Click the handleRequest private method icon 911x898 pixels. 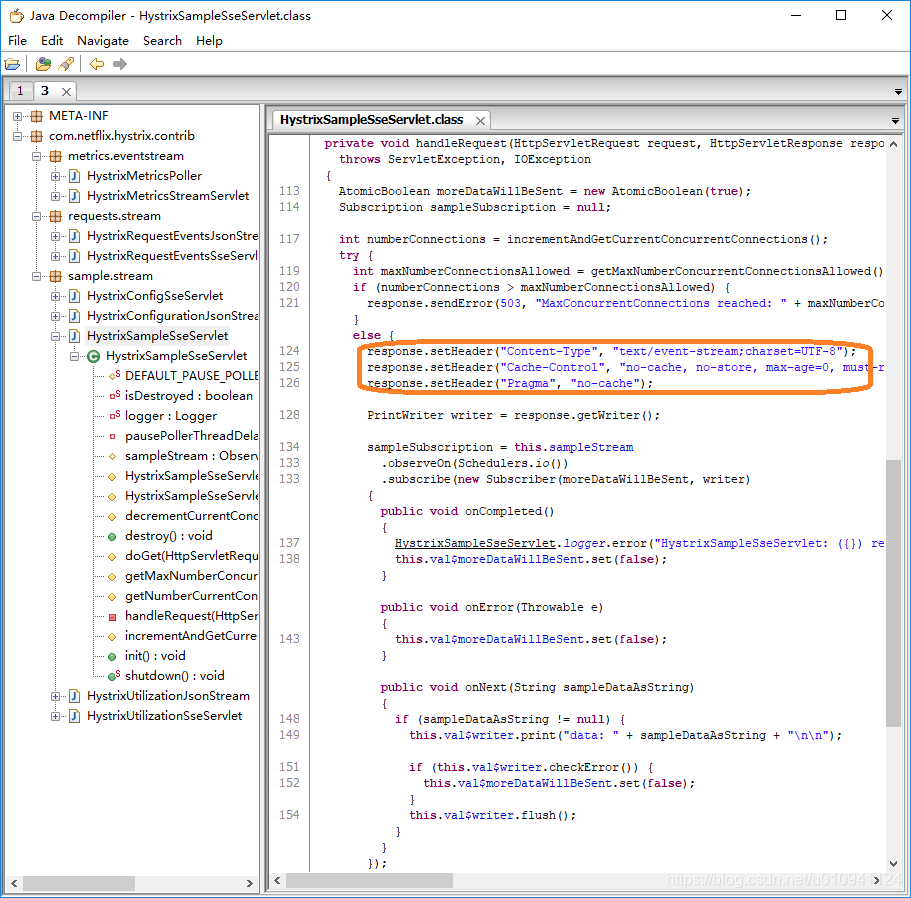(x=113, y=616)
